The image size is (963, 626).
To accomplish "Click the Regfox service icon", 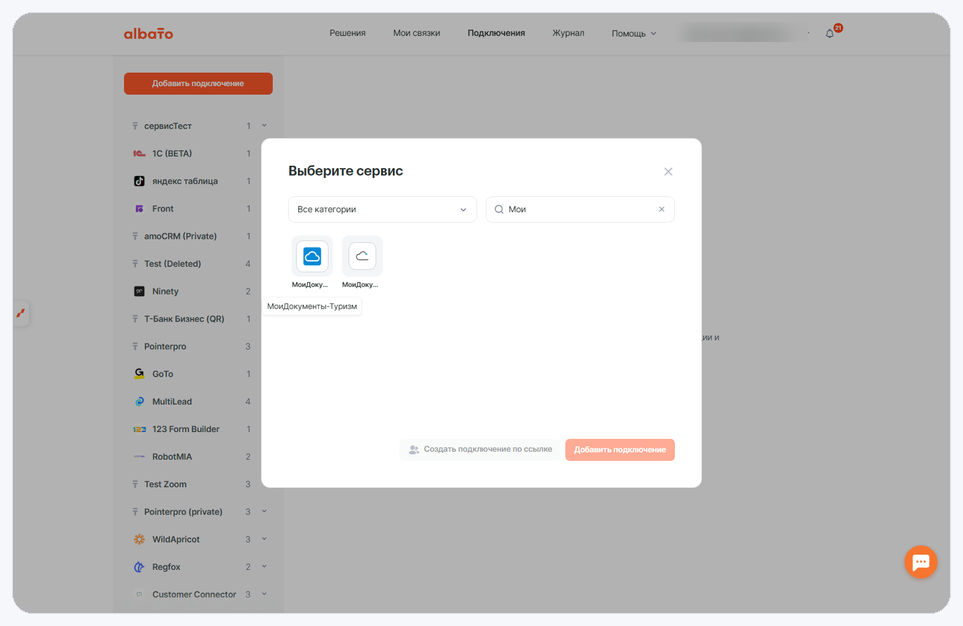I will pyautogui.click(x=139, y=567).
